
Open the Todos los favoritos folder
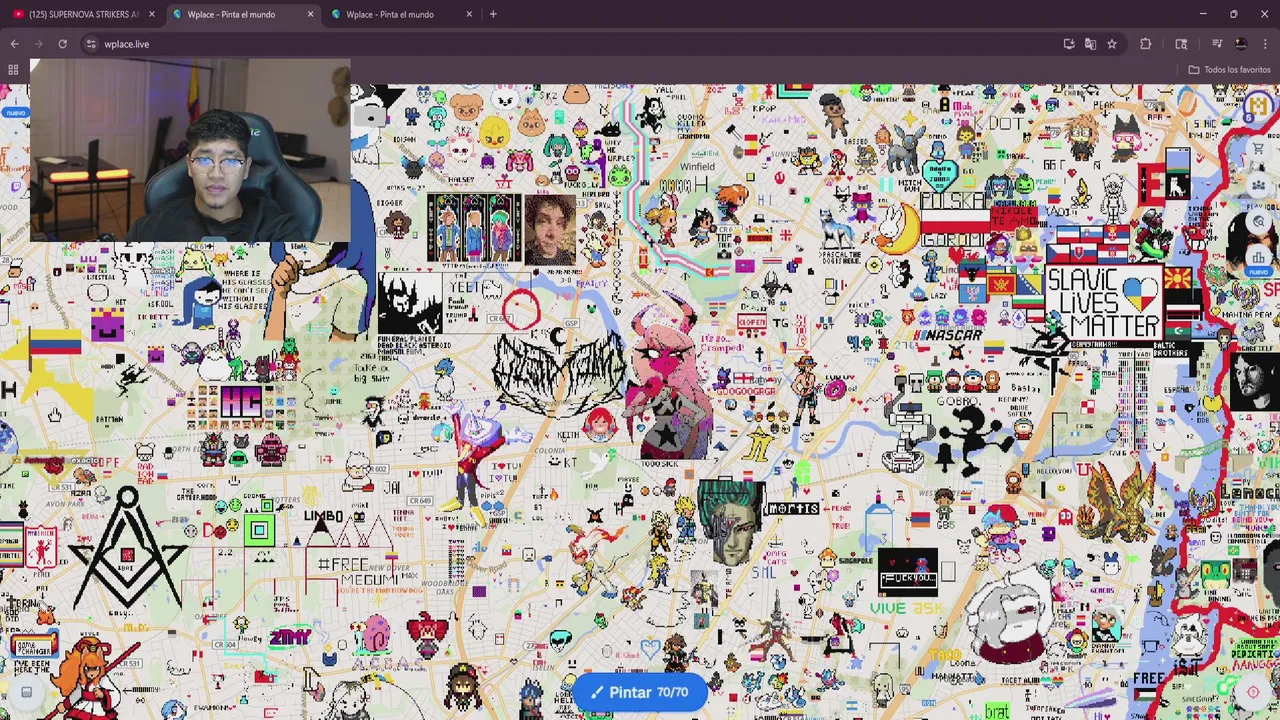1229,70
